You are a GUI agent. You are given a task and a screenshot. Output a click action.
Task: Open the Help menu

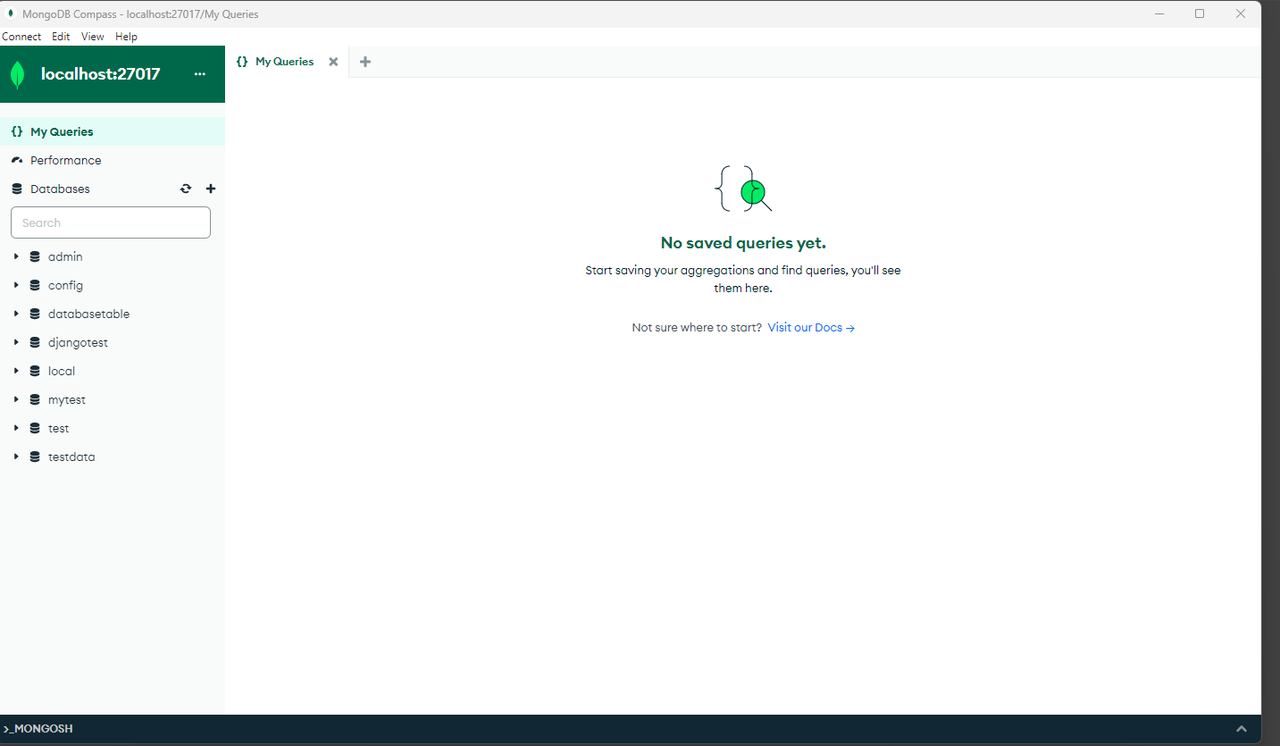tap(126, 36)
